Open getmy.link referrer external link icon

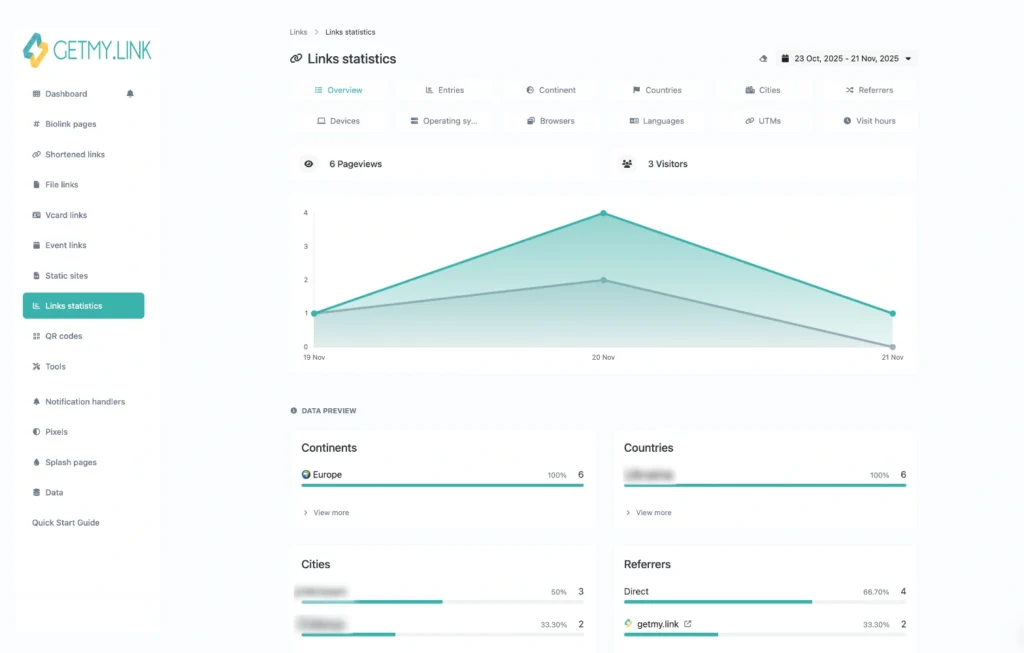coord(688,624)
